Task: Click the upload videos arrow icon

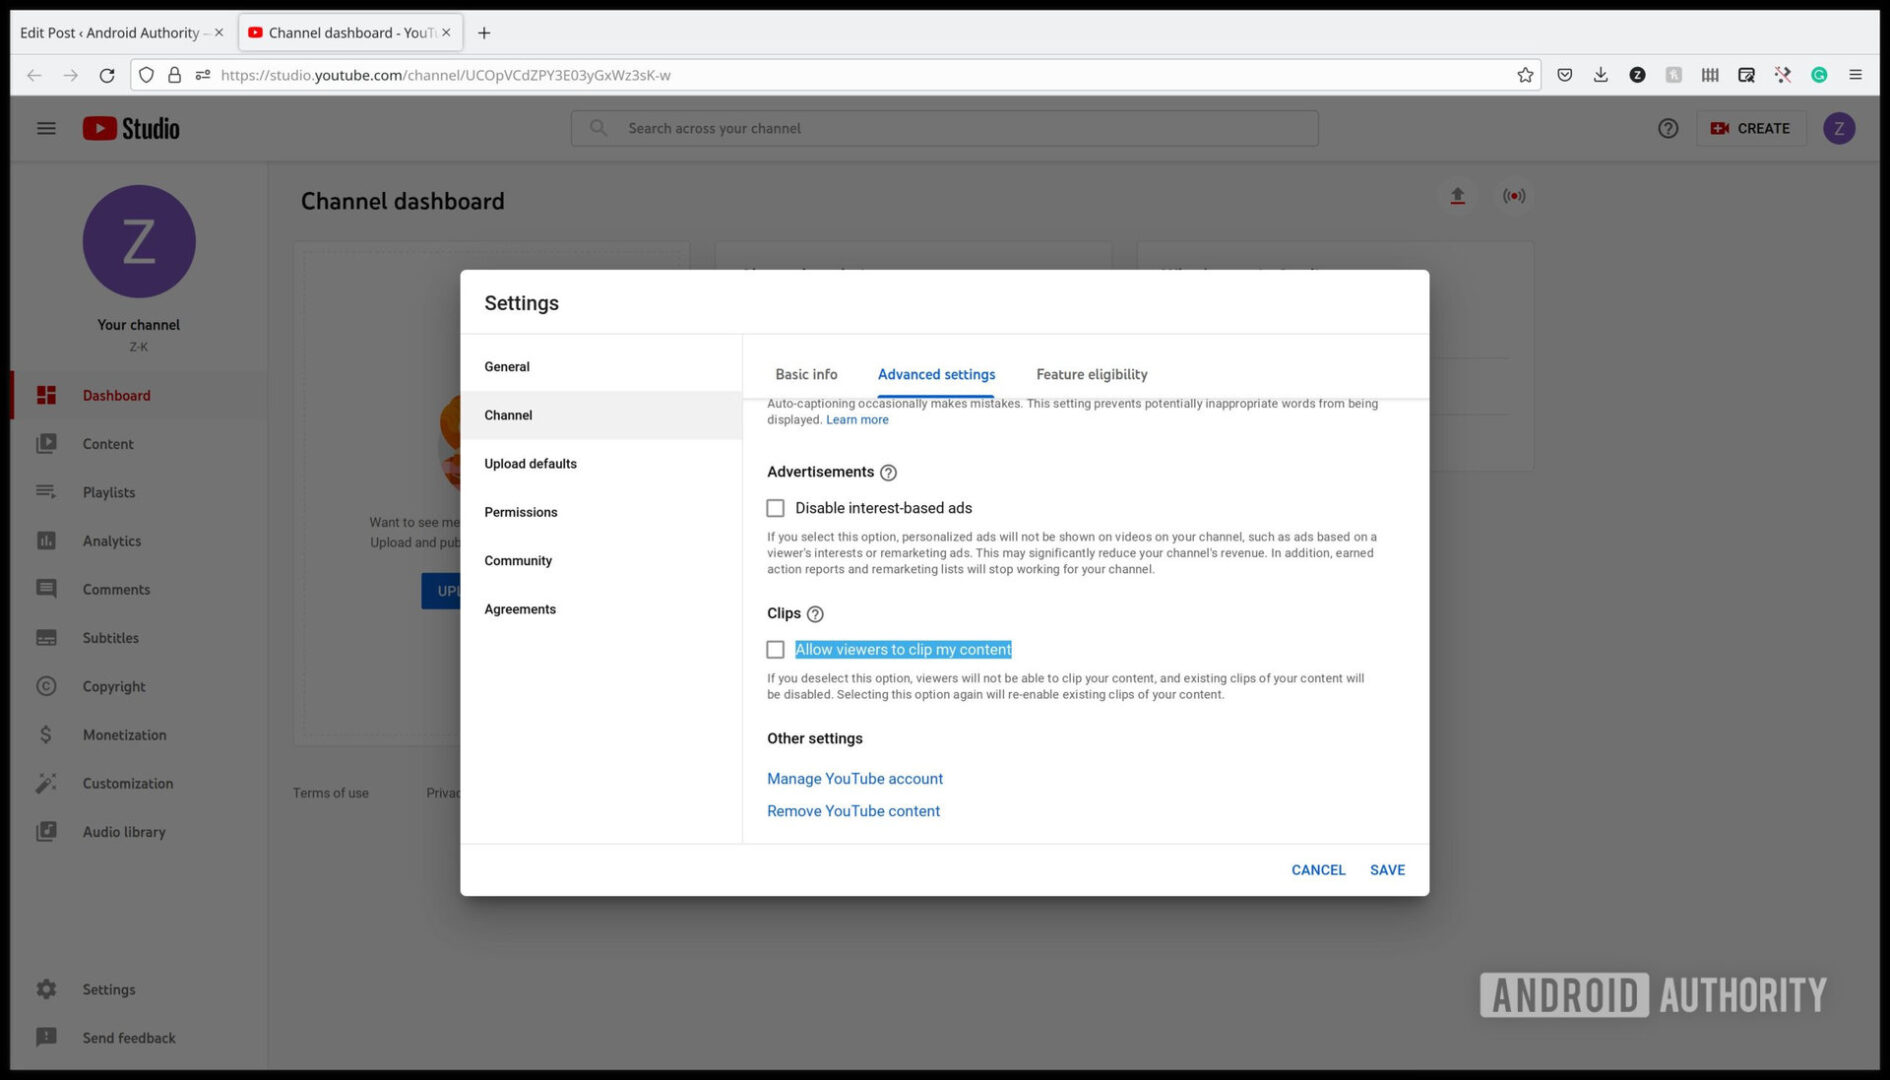Action: (x=1457, y=196)
